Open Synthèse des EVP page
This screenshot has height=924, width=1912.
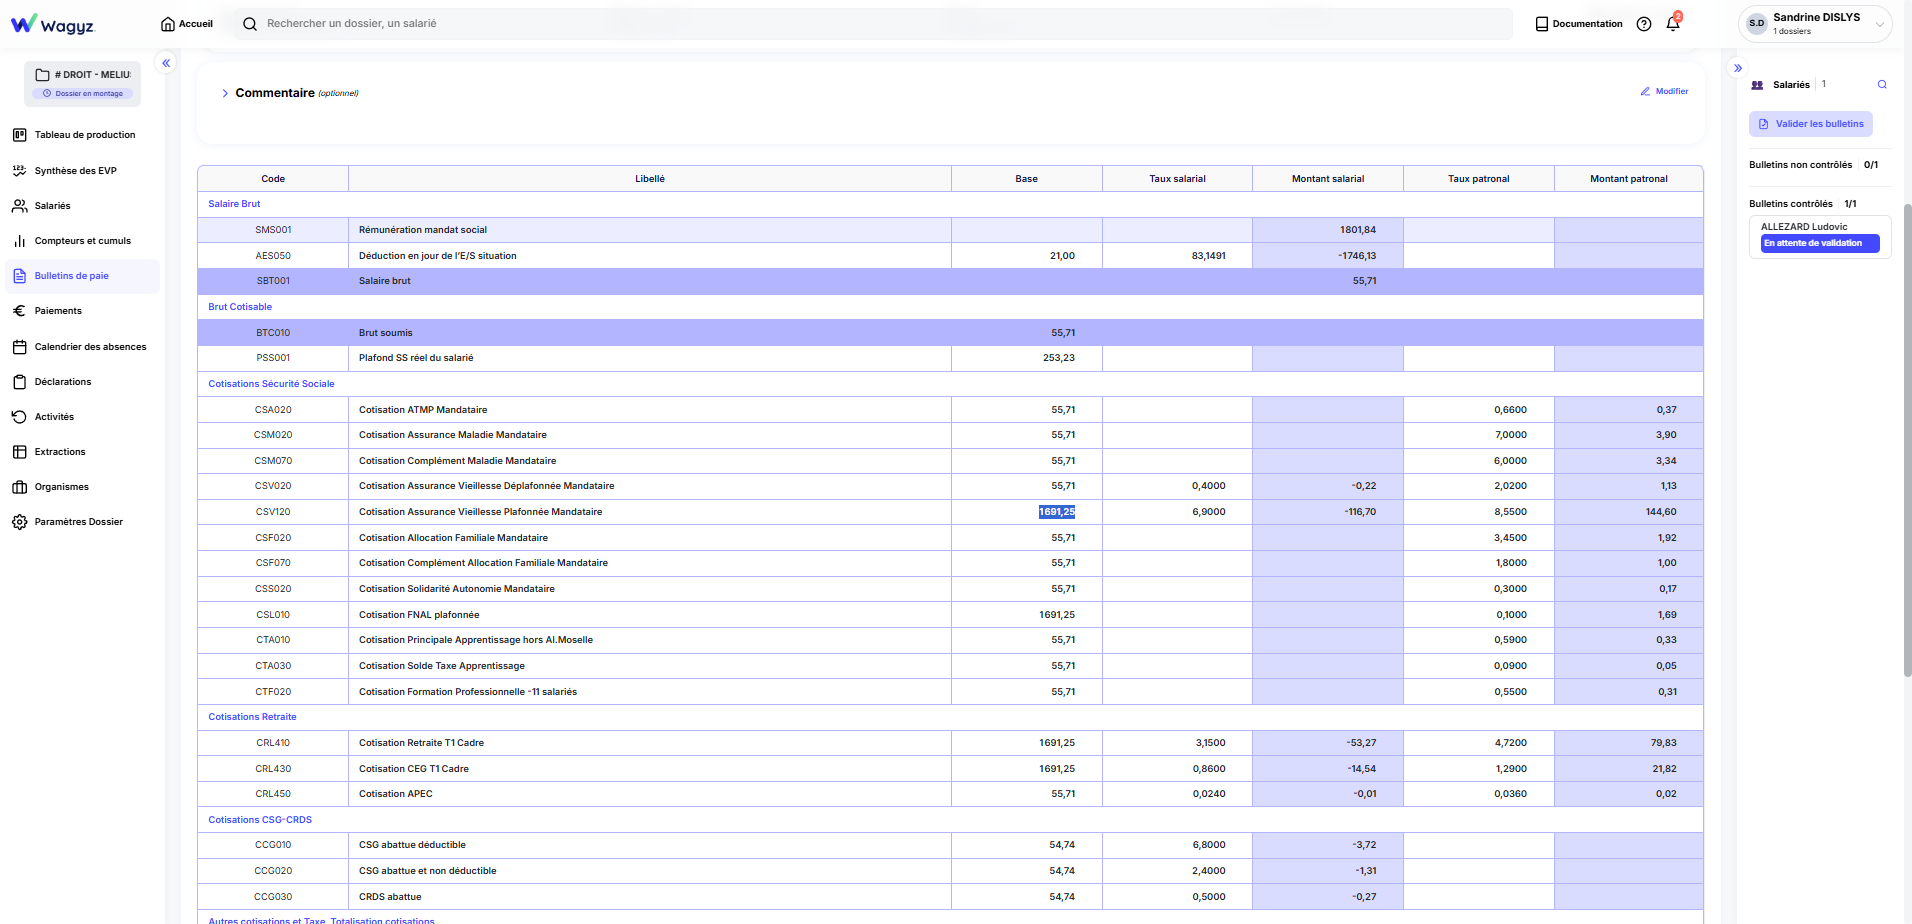(x=75, y=171)
